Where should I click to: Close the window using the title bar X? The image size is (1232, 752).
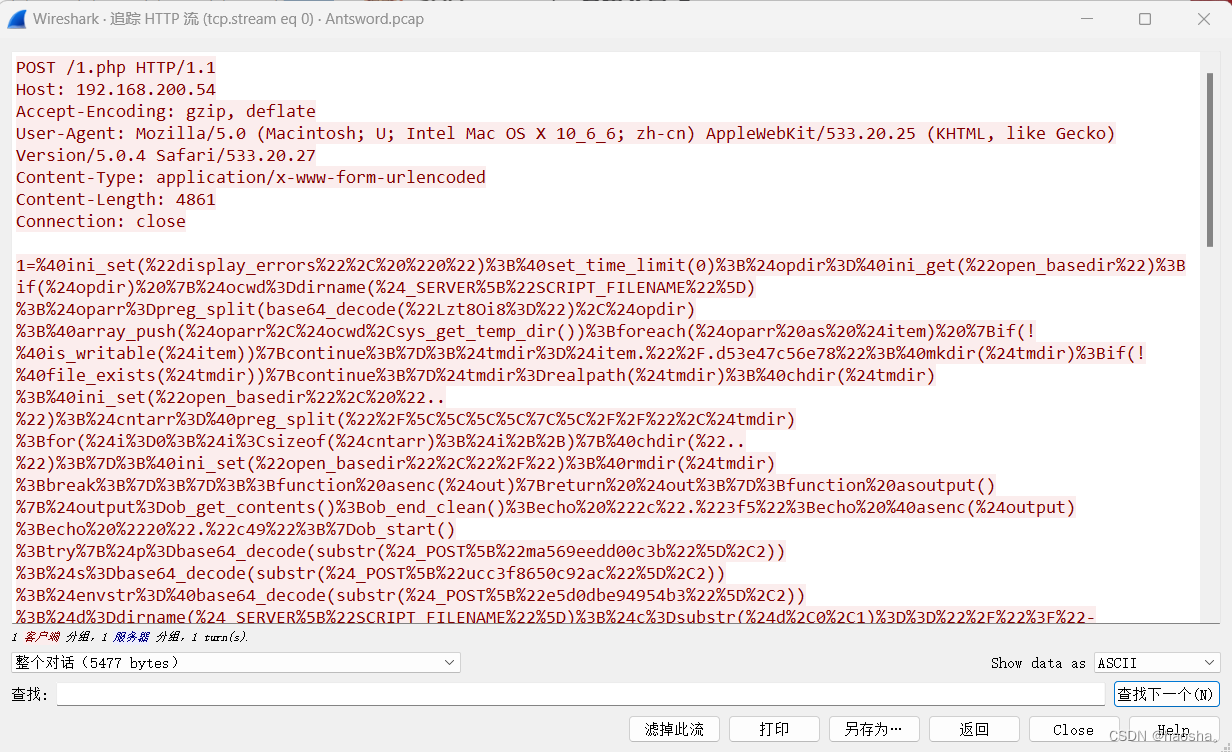point(1204,19)
